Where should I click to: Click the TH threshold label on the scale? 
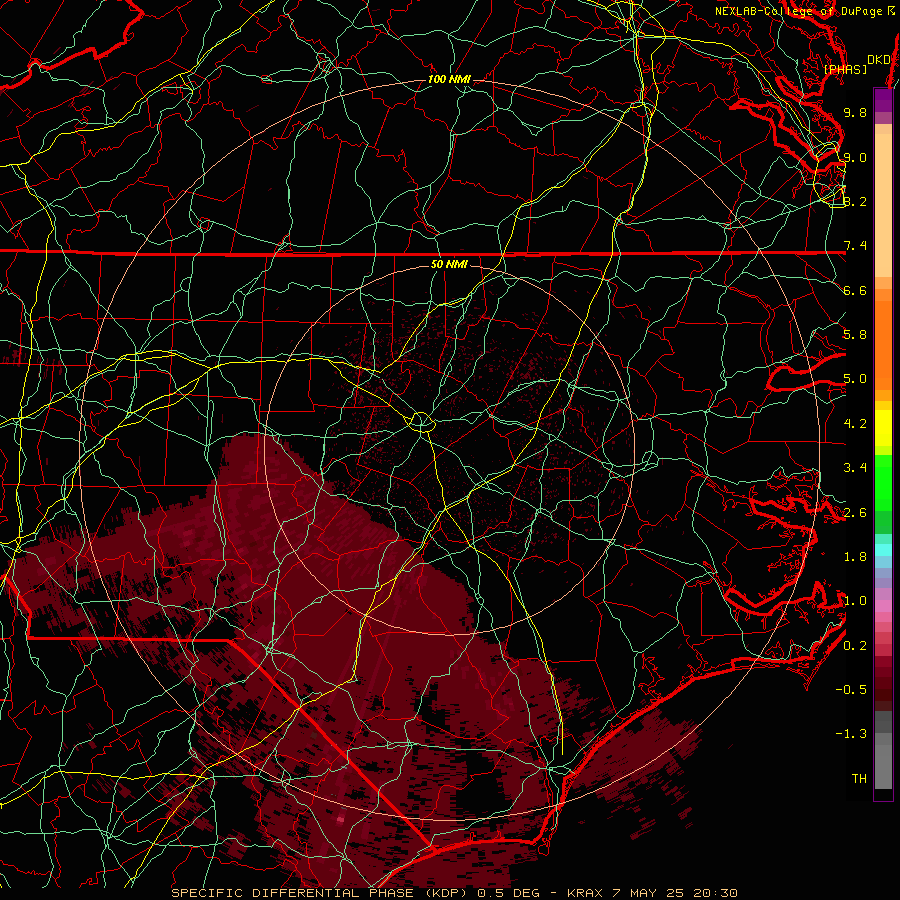pyautogui.click(x=859, y=779)
